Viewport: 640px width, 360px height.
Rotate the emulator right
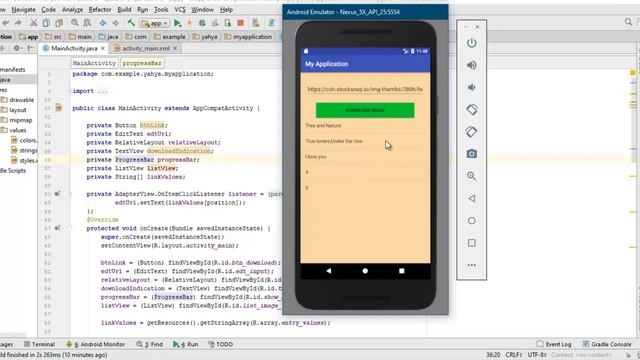point(471,132)
